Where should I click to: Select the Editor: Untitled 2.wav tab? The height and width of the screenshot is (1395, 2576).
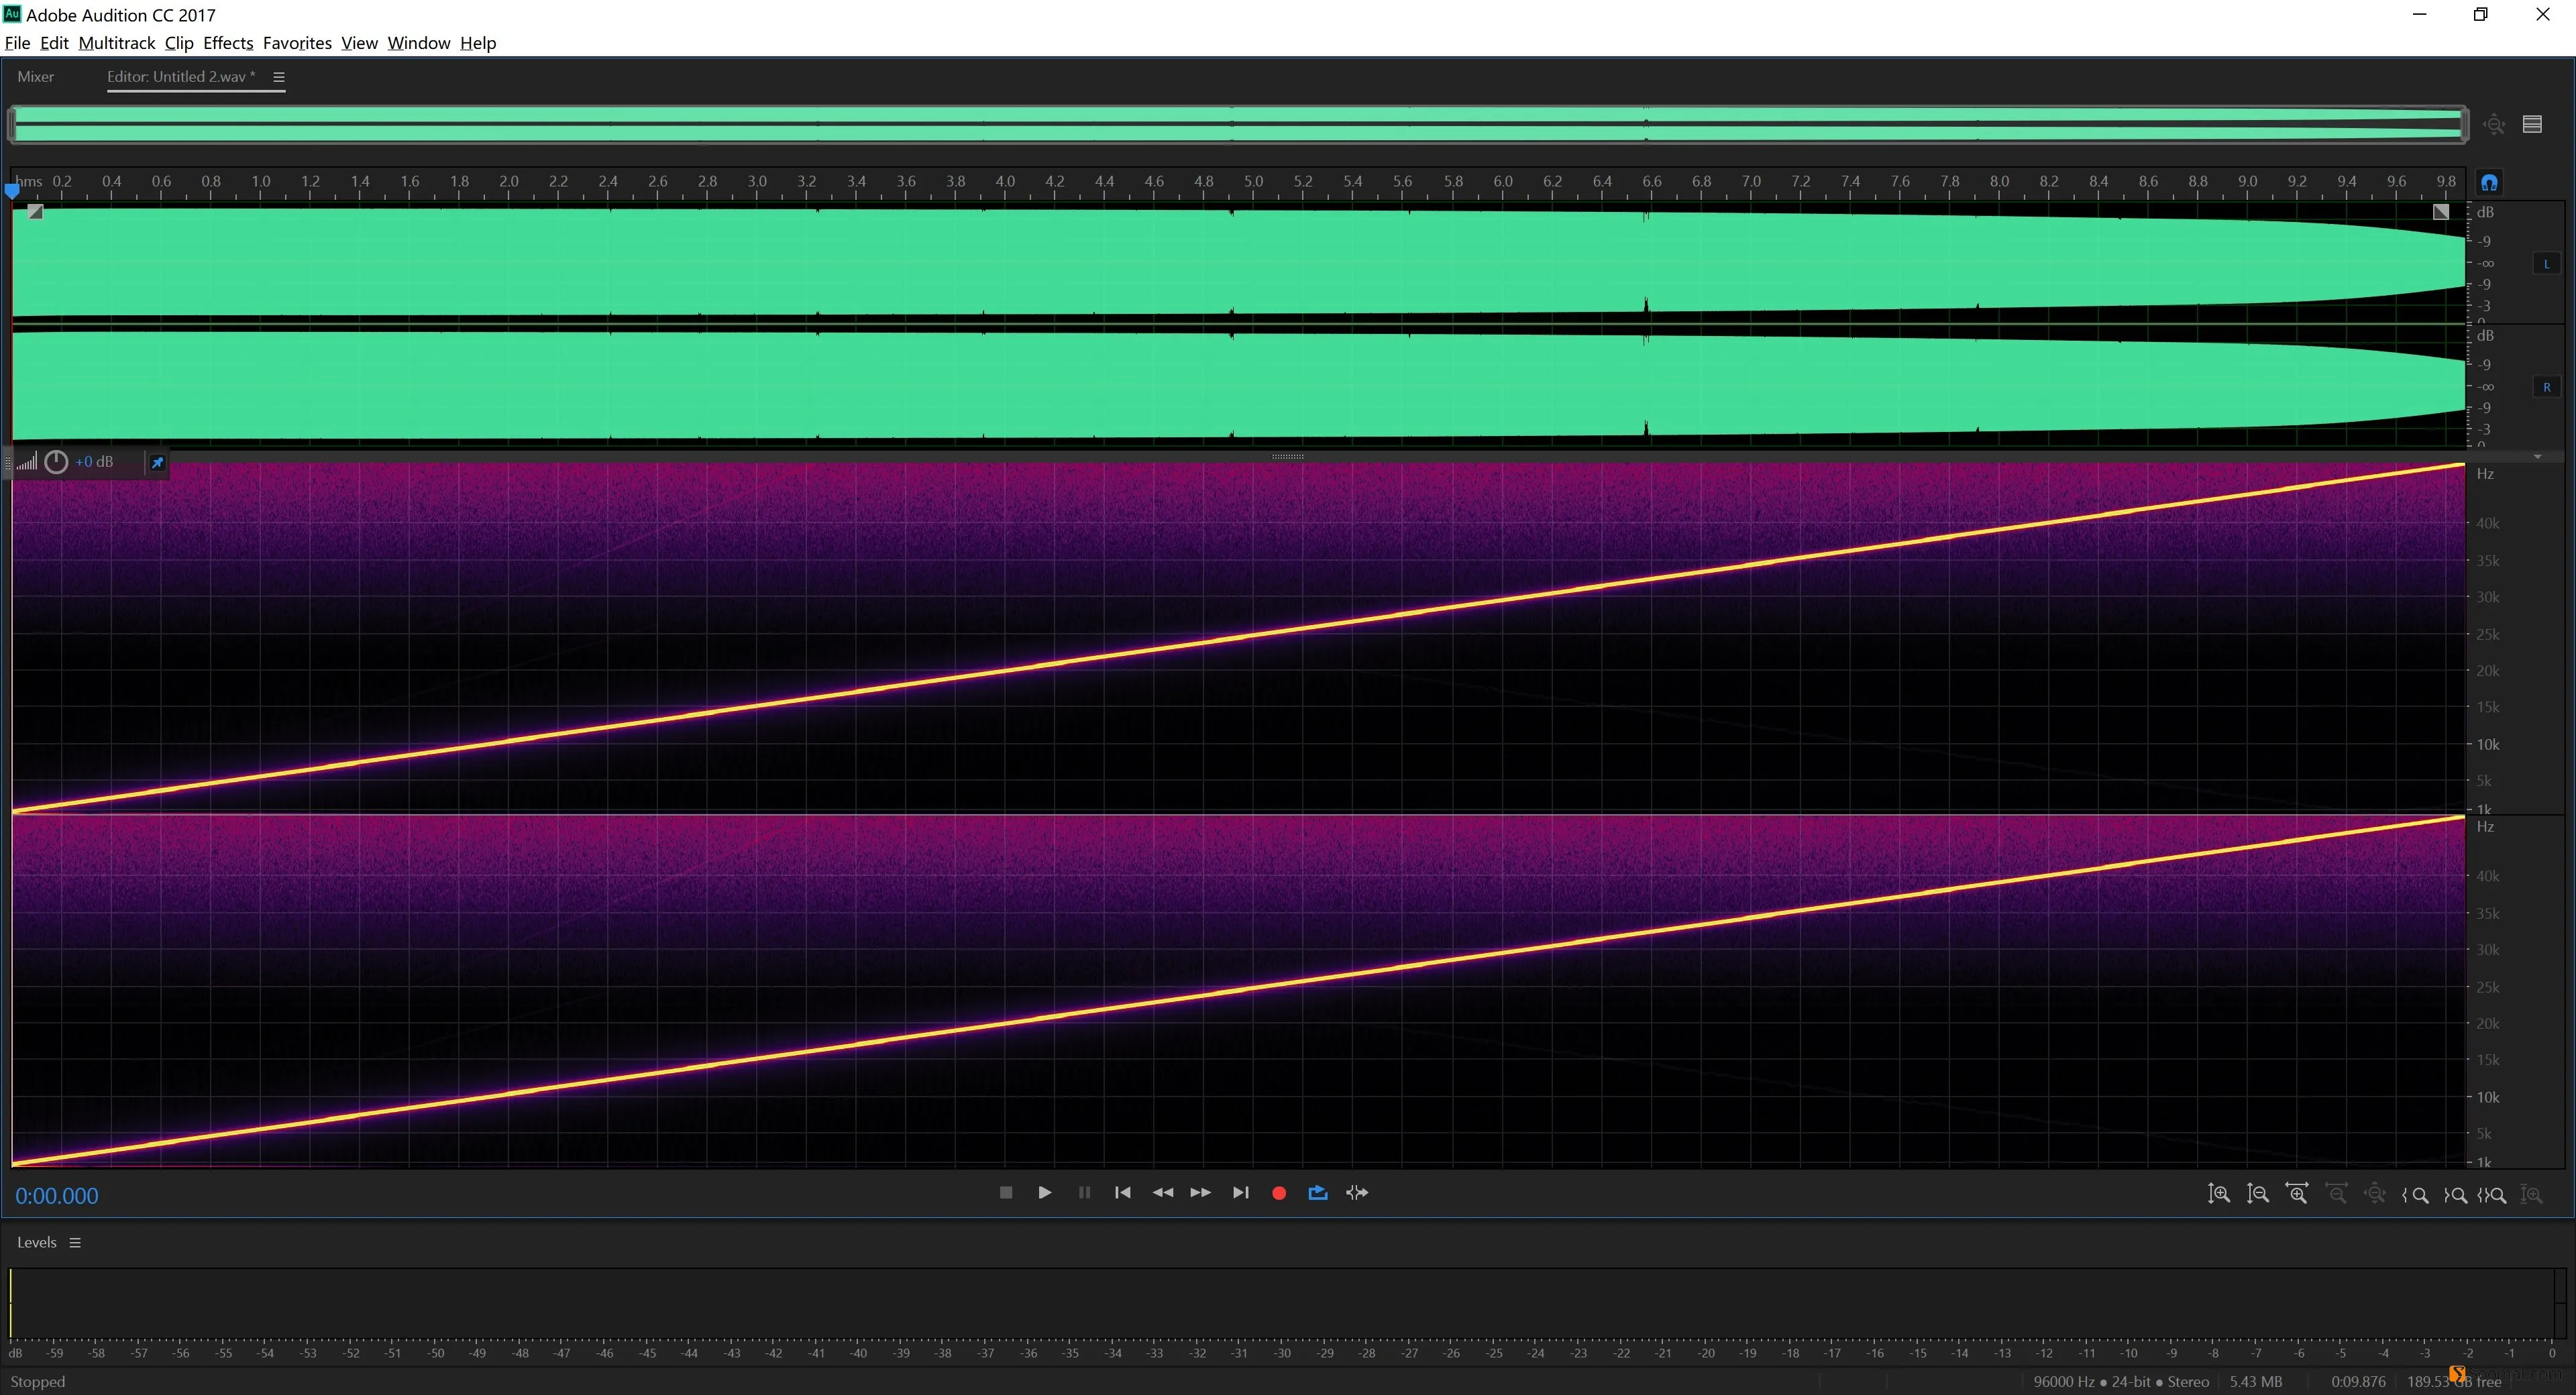[181, 77]
